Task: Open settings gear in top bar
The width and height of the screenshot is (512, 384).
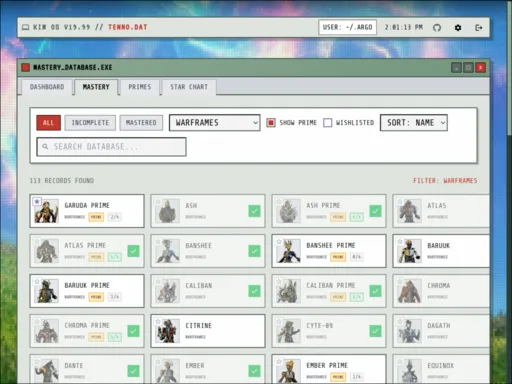Action: click(x=458, y=28)
